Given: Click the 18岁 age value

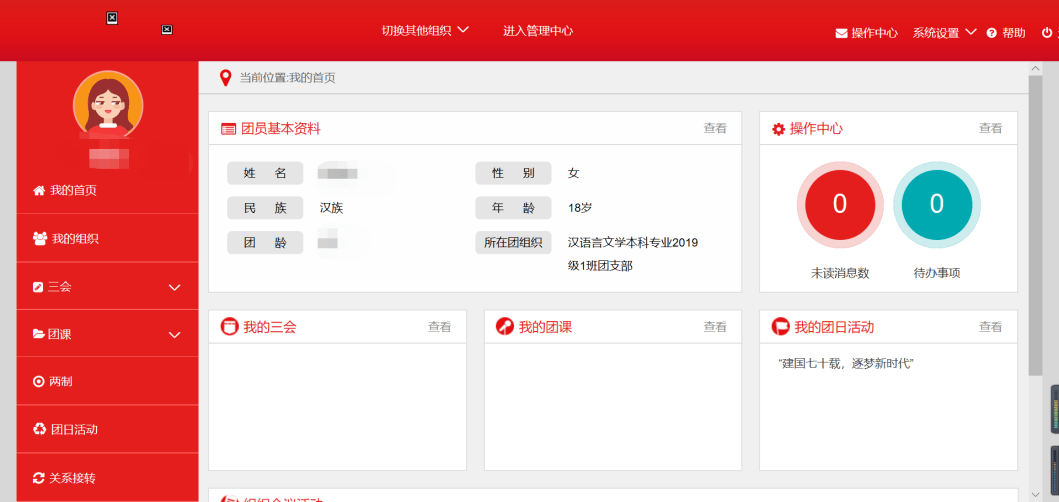Looking at the screenshot, I should coord(580,208).
